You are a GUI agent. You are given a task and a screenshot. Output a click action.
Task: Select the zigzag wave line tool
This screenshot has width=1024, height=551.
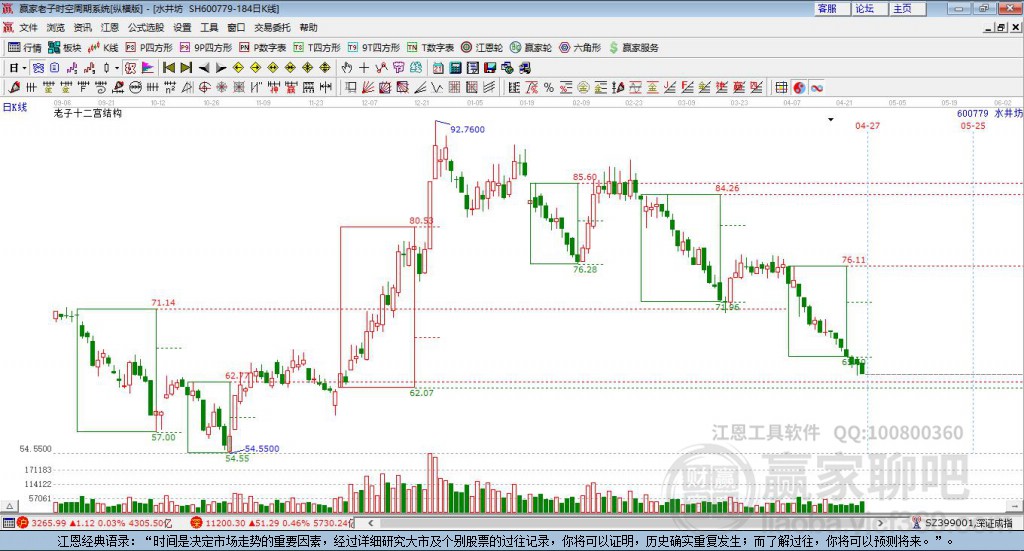pyautogui.click(x=437, y=87)
